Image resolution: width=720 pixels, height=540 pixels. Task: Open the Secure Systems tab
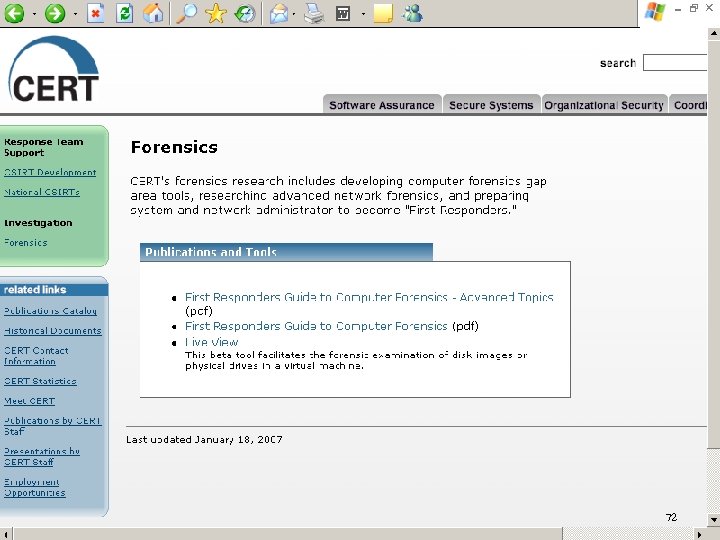tap(491, 104)
